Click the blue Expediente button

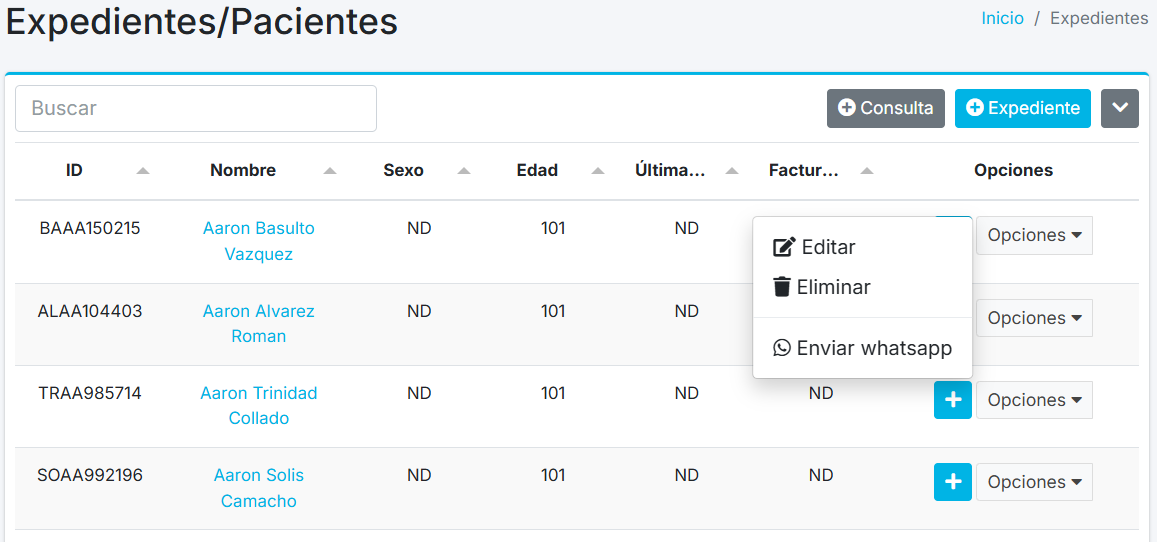pos(1022,108)
